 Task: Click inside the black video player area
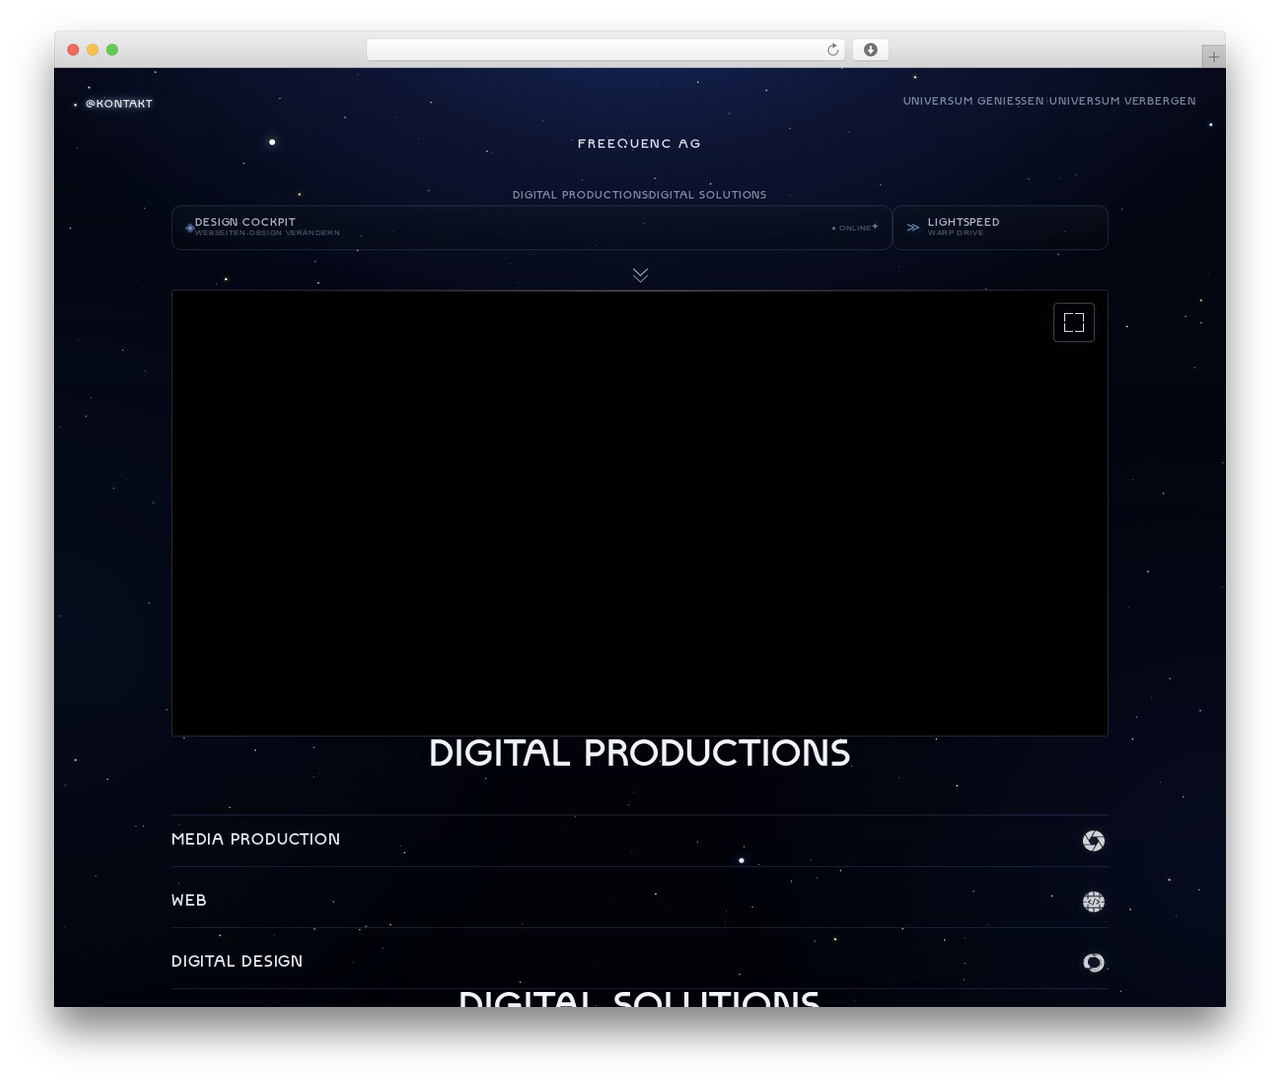tap(640, 513)
